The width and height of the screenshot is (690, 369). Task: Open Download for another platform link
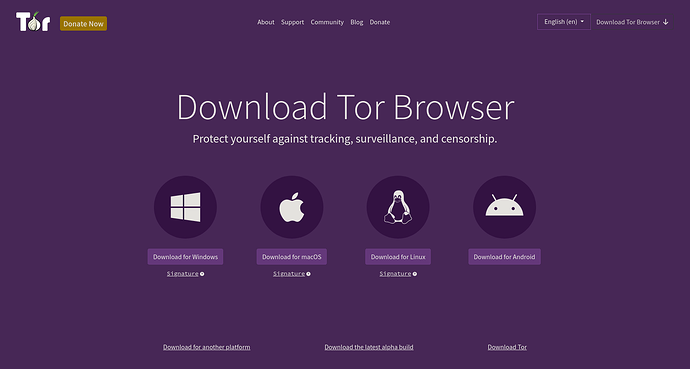[206, 347]
